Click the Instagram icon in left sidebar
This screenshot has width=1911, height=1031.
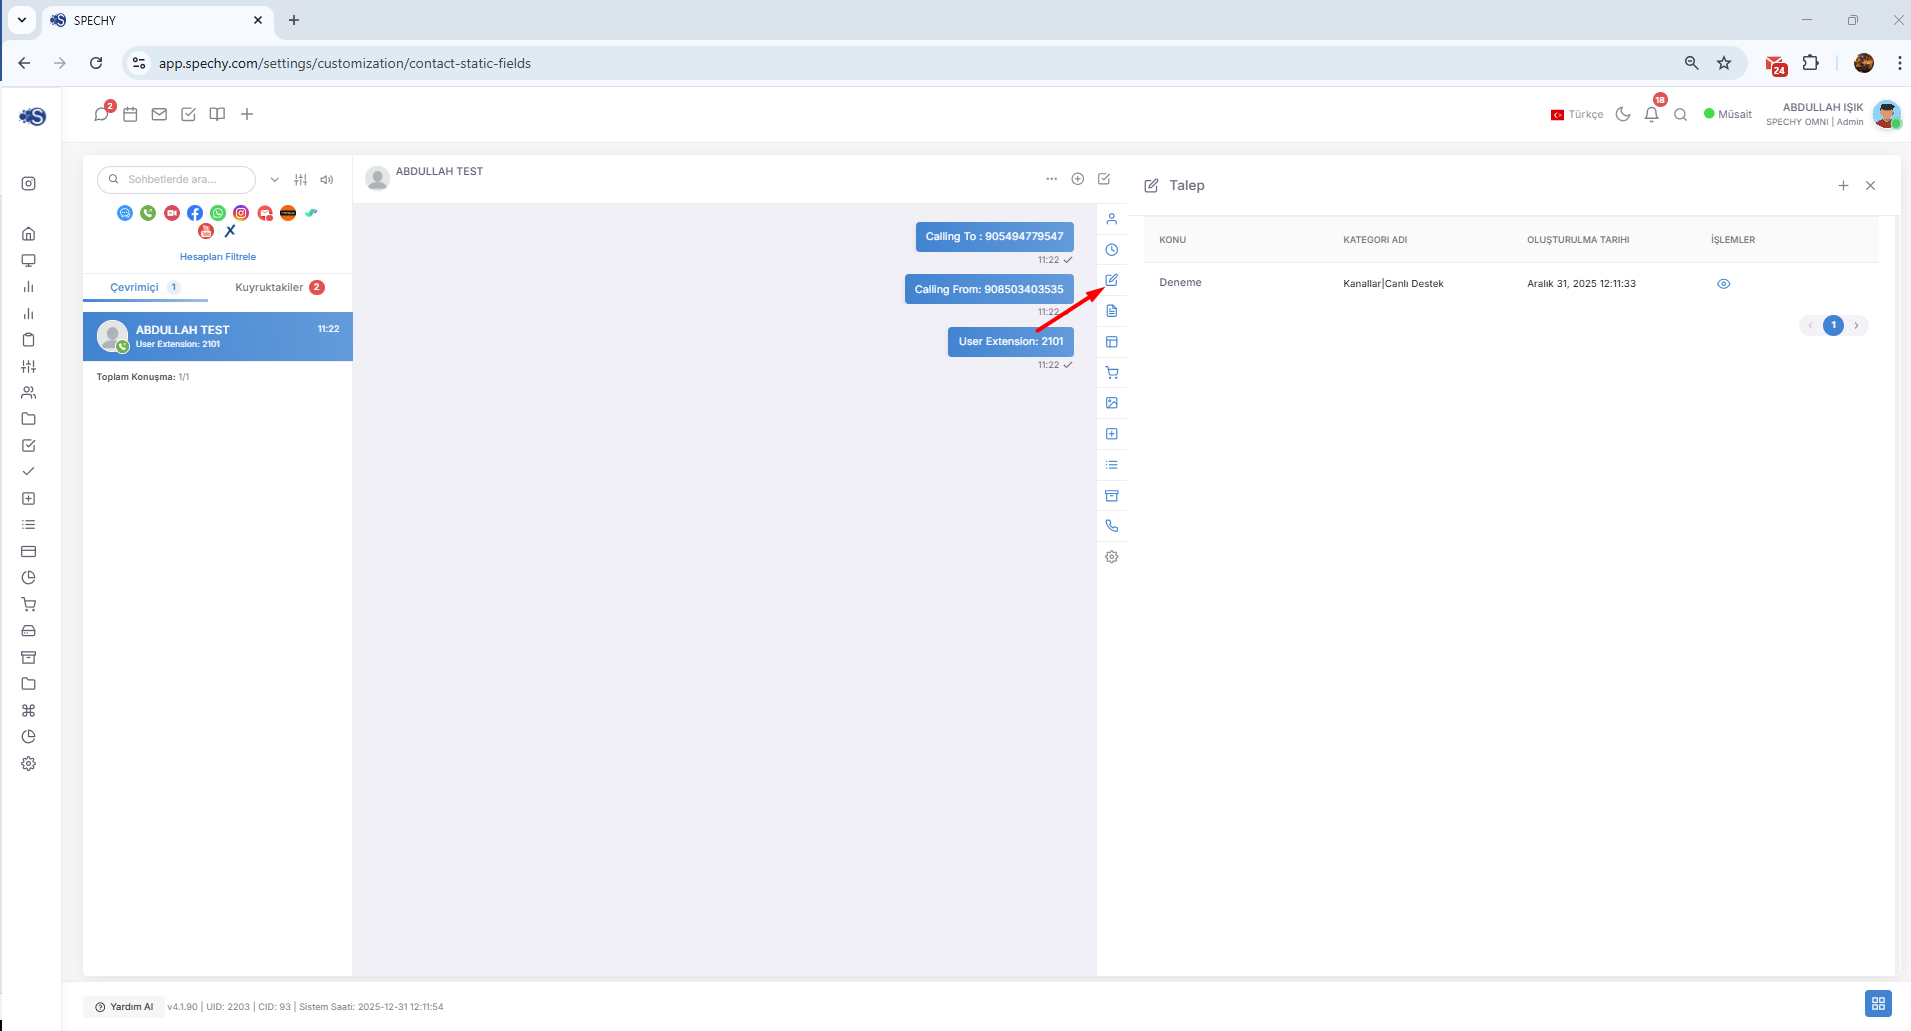pyautogui.click(x=29, y=184)
